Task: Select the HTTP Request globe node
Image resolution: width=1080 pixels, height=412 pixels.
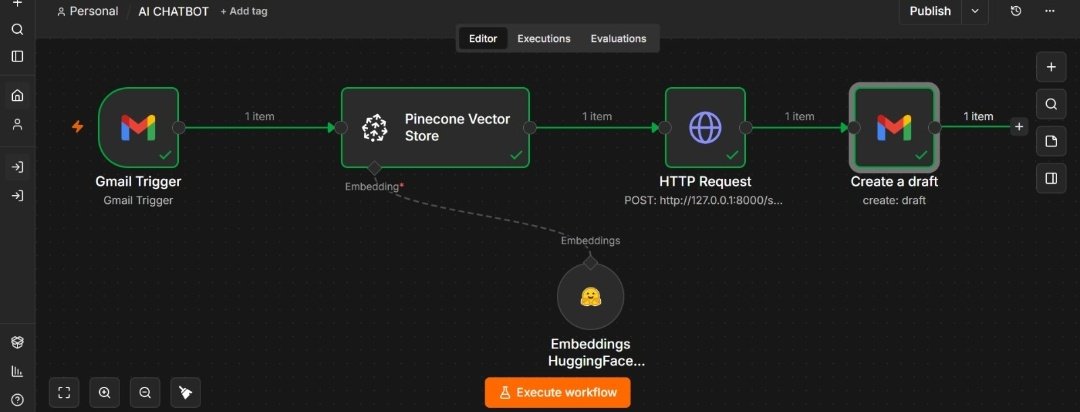Action: pos(705,127)
